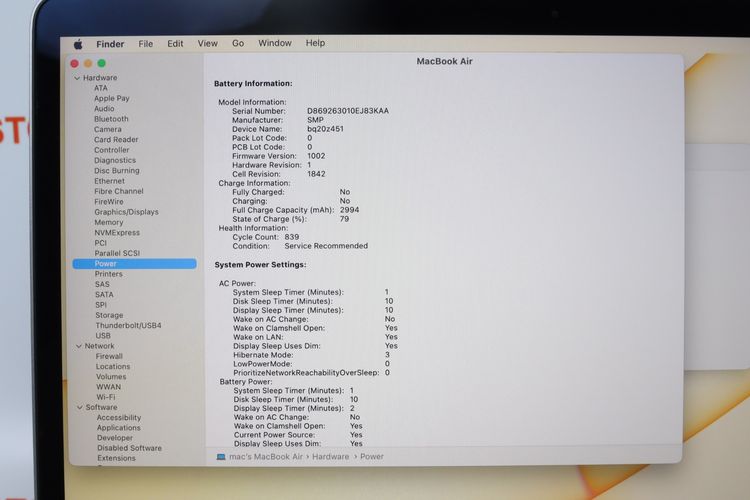Select Card Reader in the sidebar
The width and height of the screenshot is (750, 500).
[116, 140]
